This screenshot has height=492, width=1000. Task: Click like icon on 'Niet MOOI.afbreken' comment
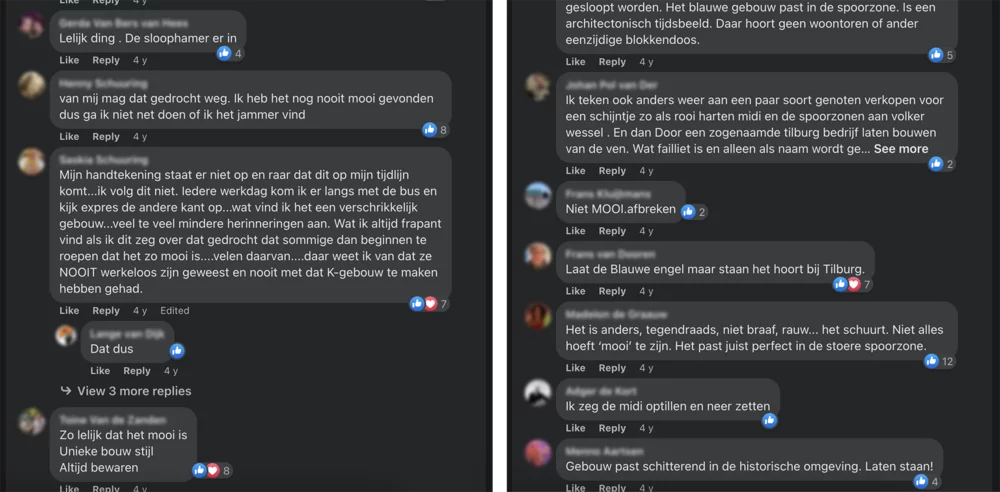[x=688, y=212]
